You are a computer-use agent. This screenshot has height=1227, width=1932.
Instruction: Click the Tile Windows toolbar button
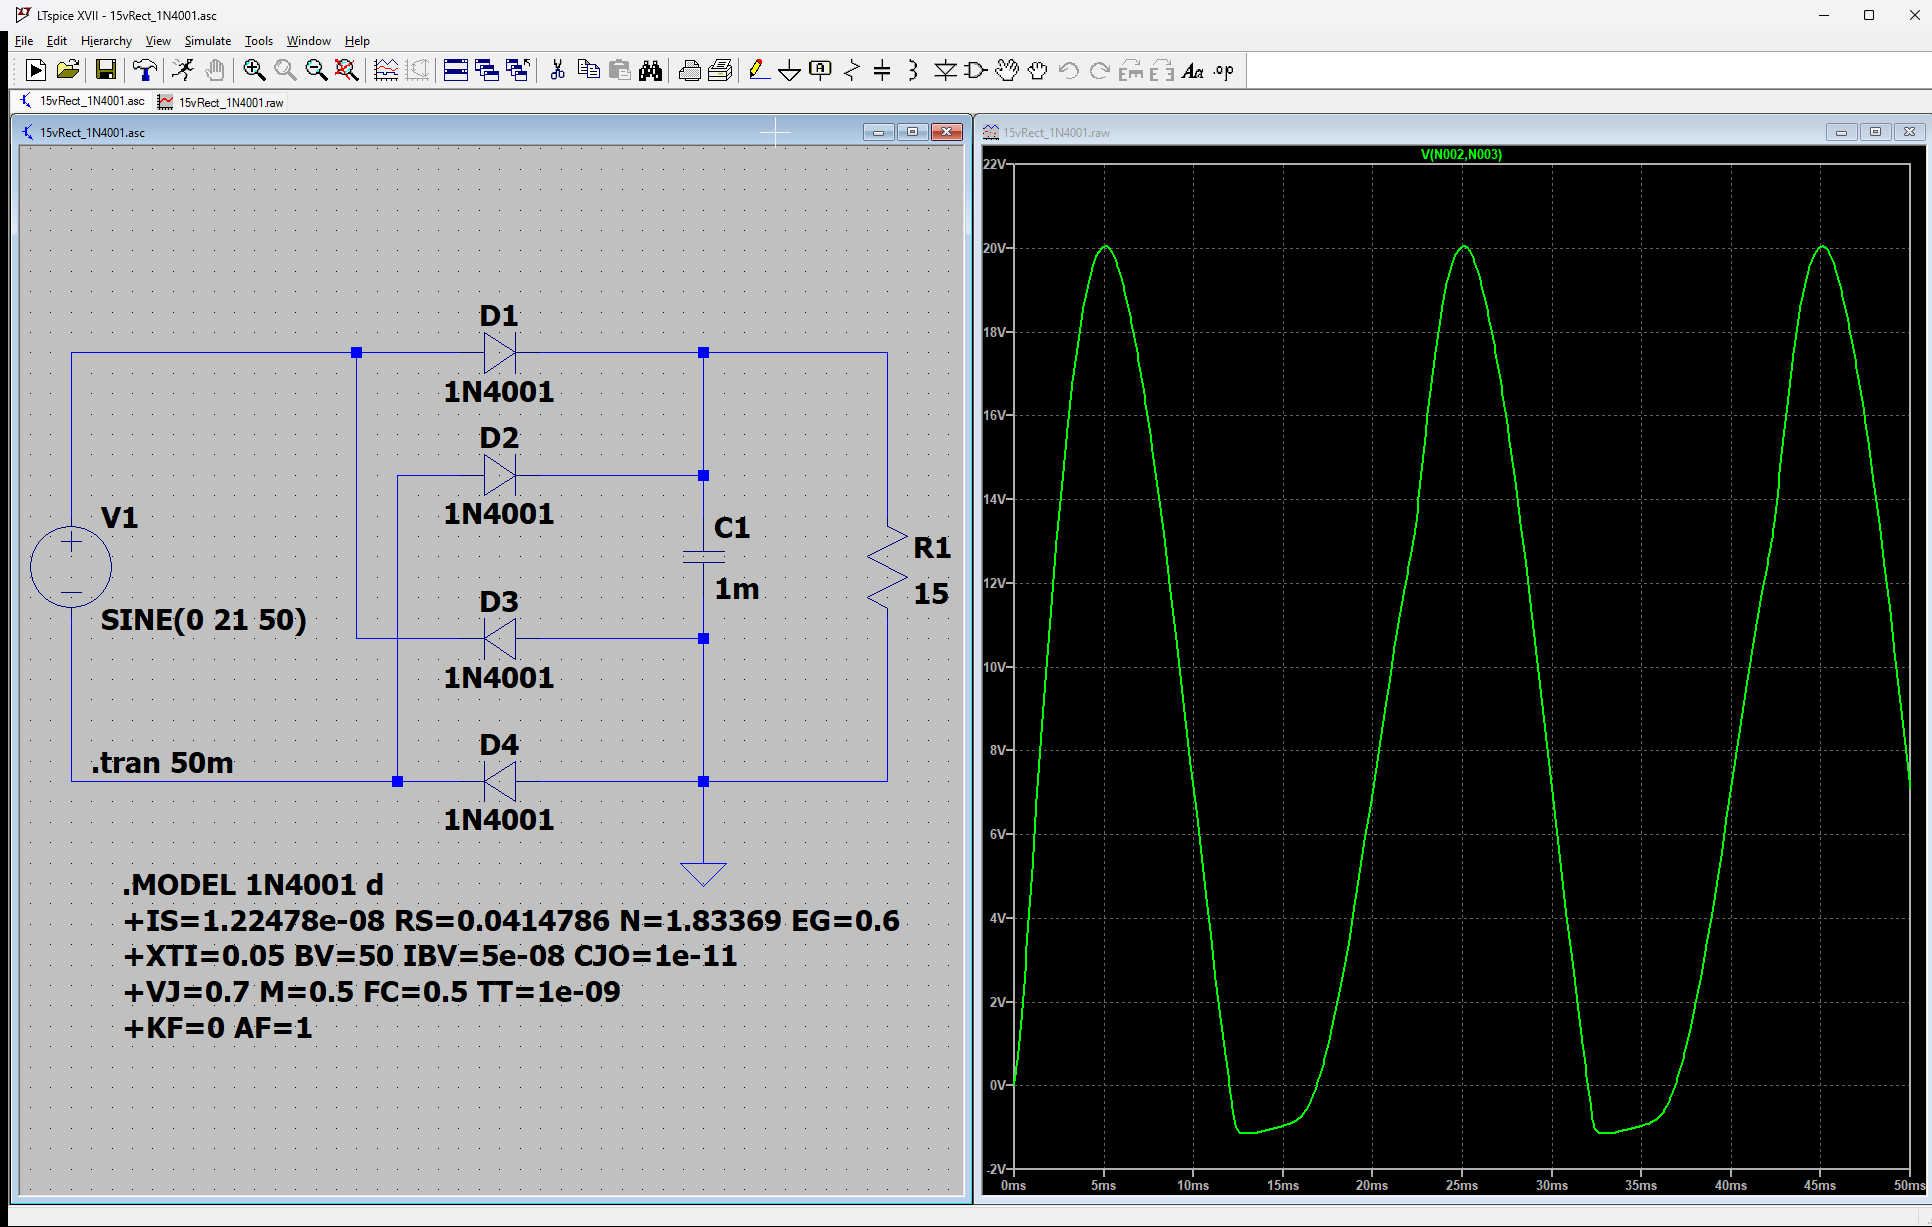tap(456, 70)
